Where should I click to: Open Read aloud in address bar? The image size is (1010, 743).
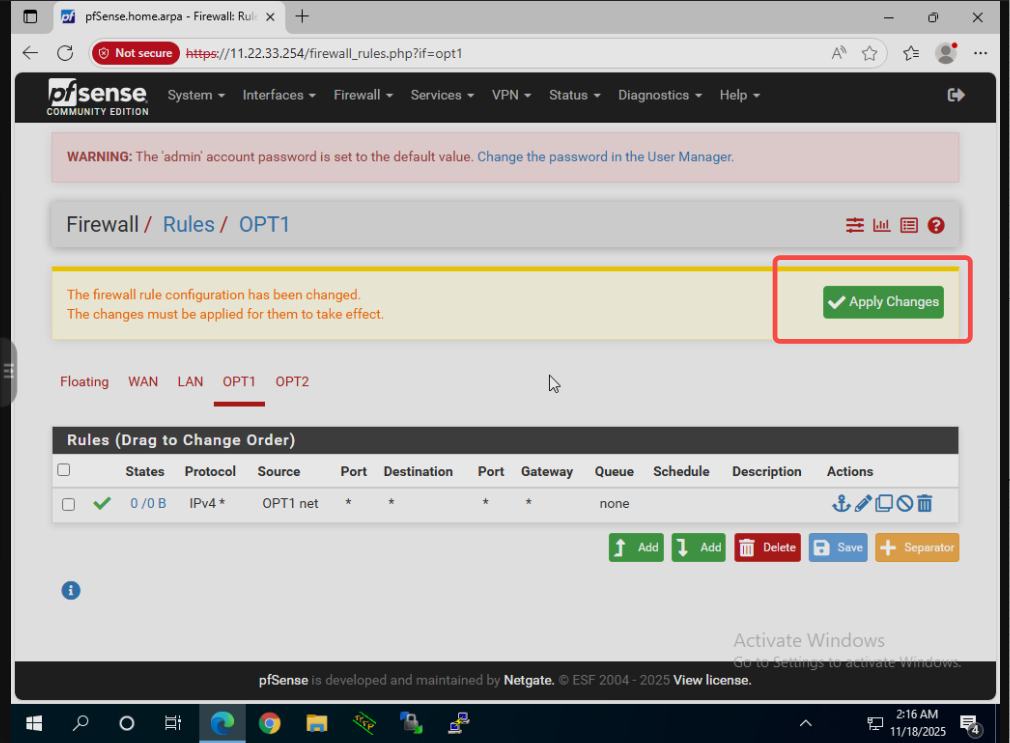click(x=839, y=53)
